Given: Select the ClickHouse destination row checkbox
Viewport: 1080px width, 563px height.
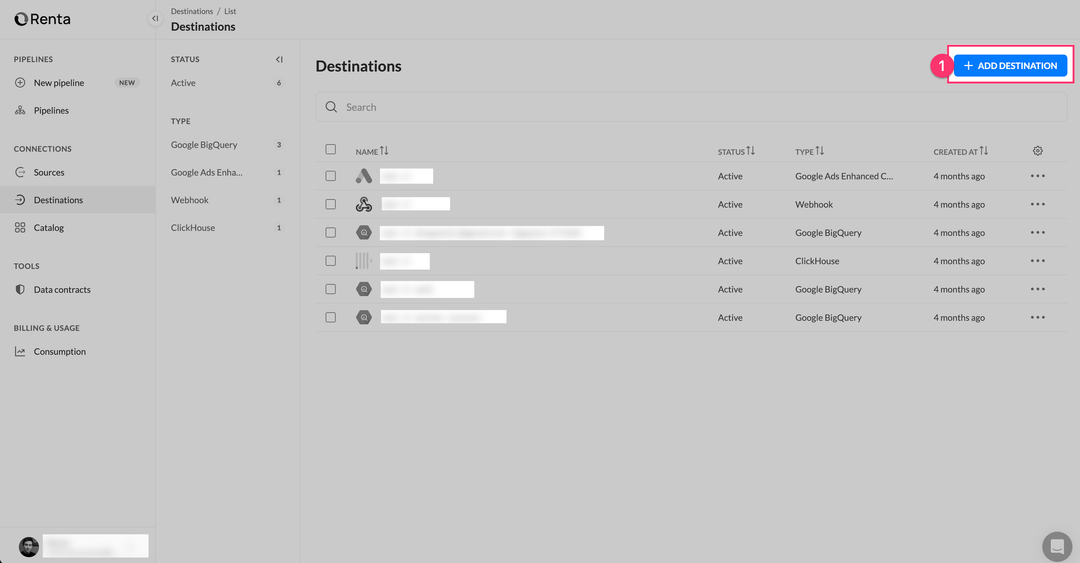Looking at the screenshot, I should 331,261.
